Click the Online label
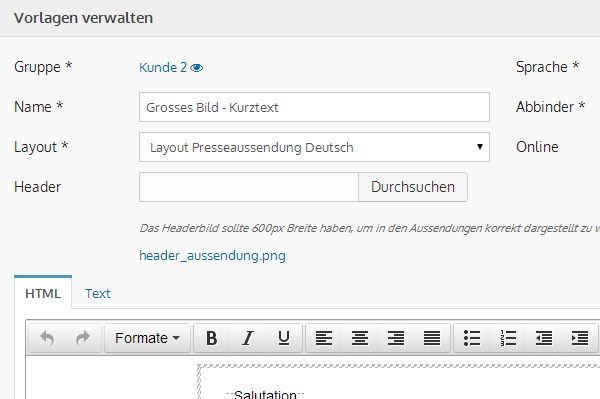This screenshot has width=600, height=399. coord(537,147)
